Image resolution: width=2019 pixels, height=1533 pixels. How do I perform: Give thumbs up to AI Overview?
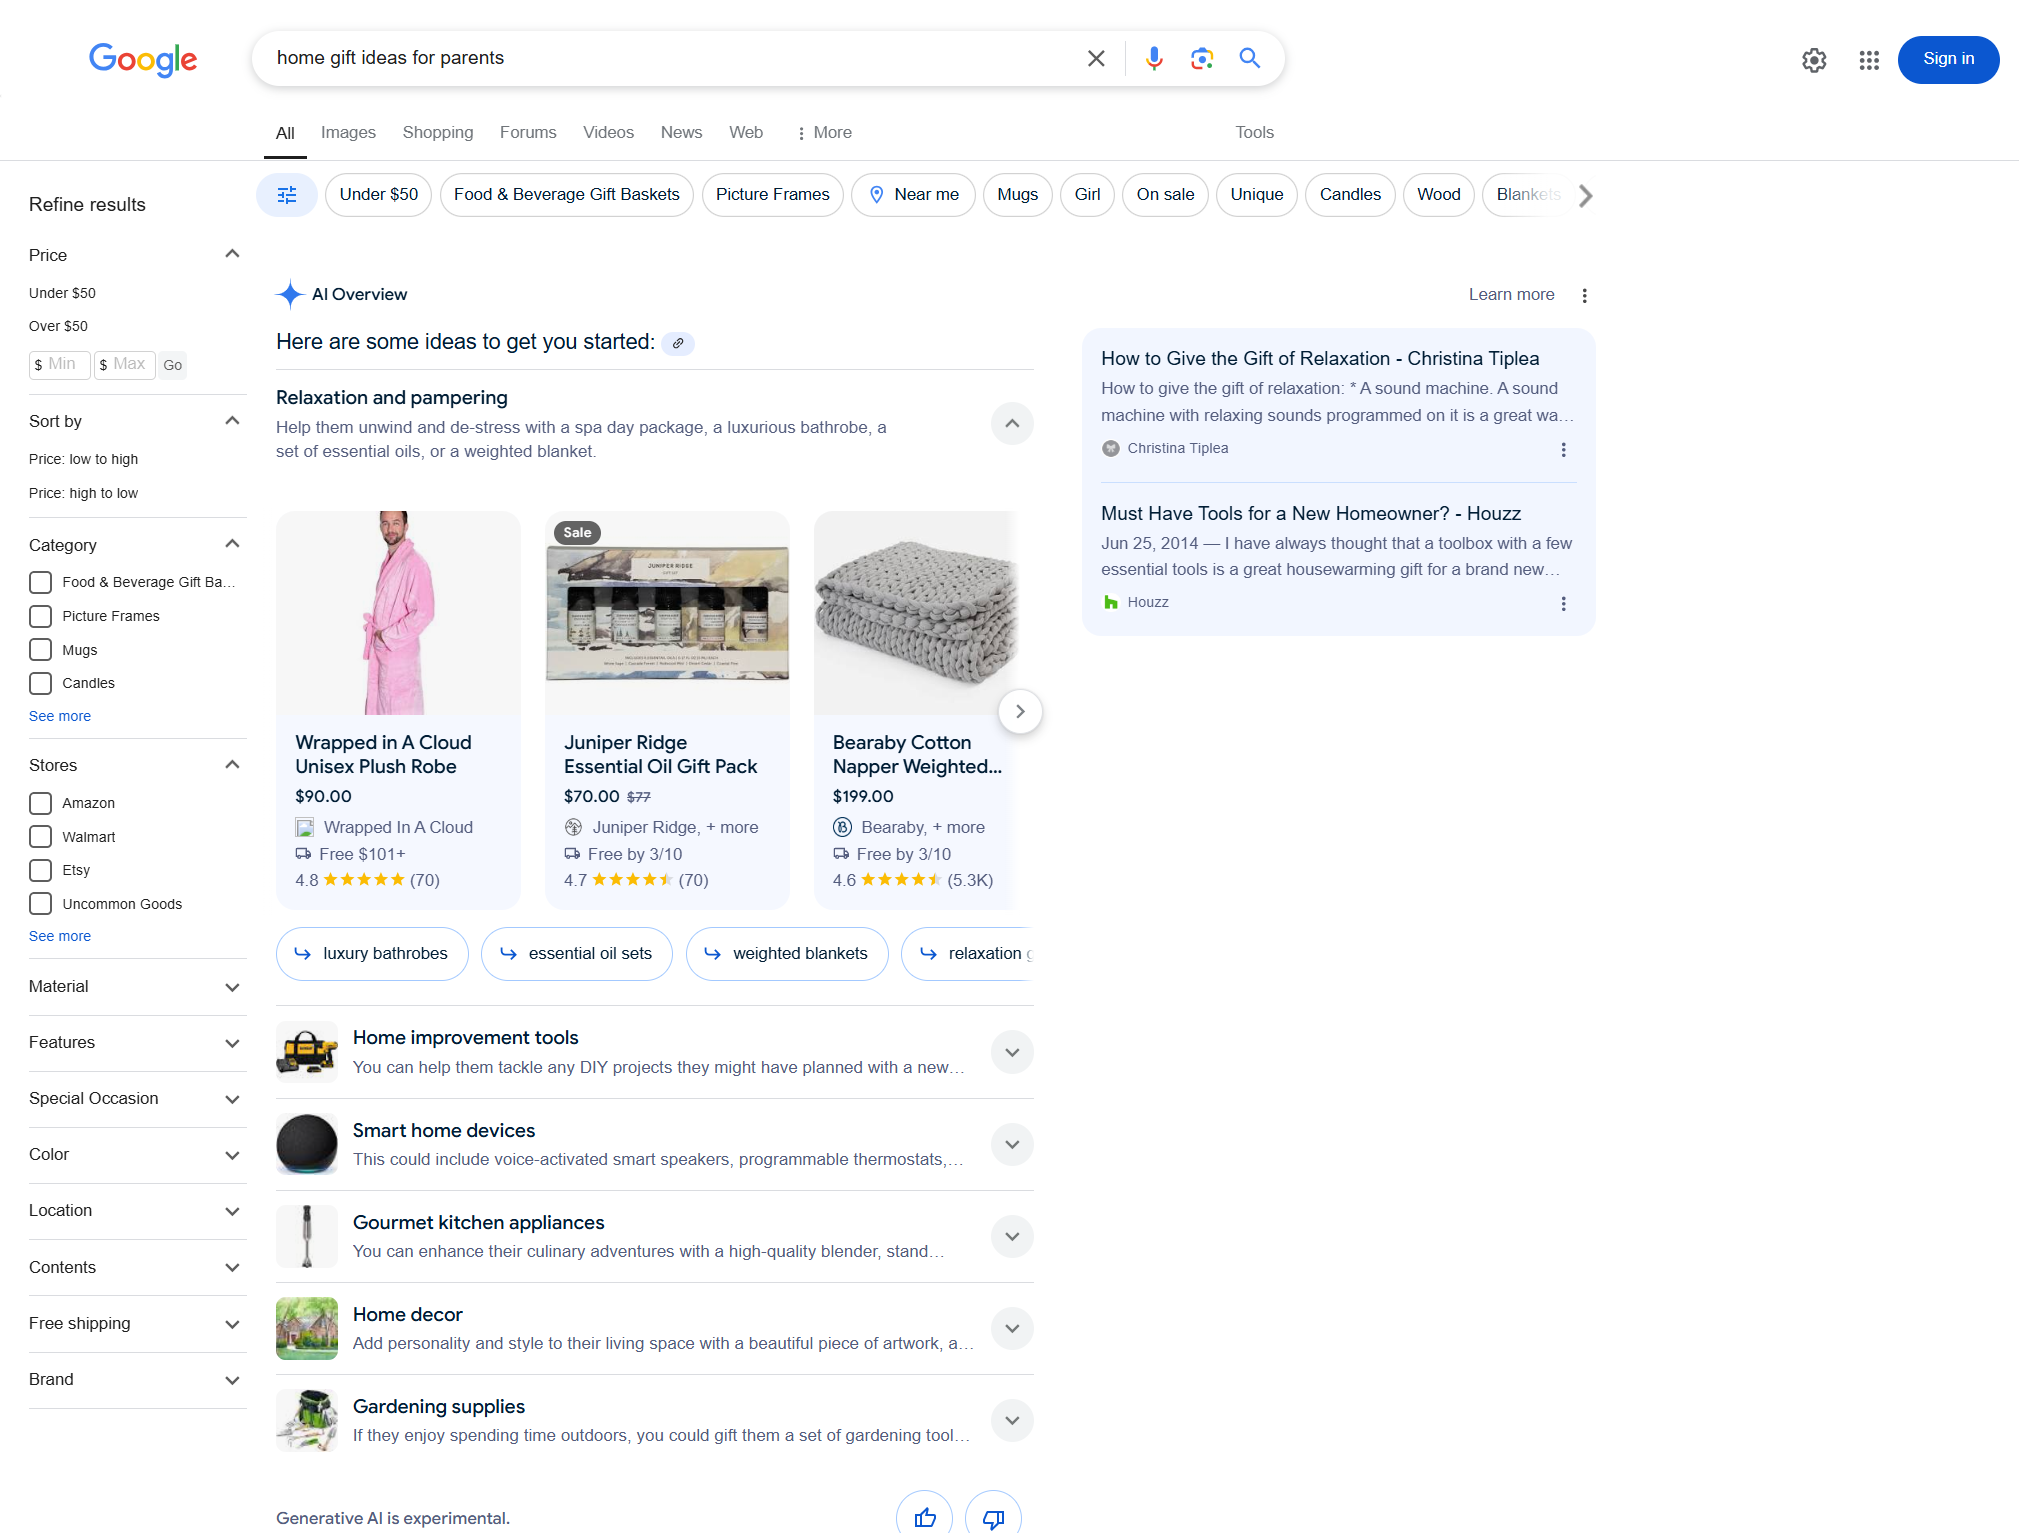[x=925, y=1517]
